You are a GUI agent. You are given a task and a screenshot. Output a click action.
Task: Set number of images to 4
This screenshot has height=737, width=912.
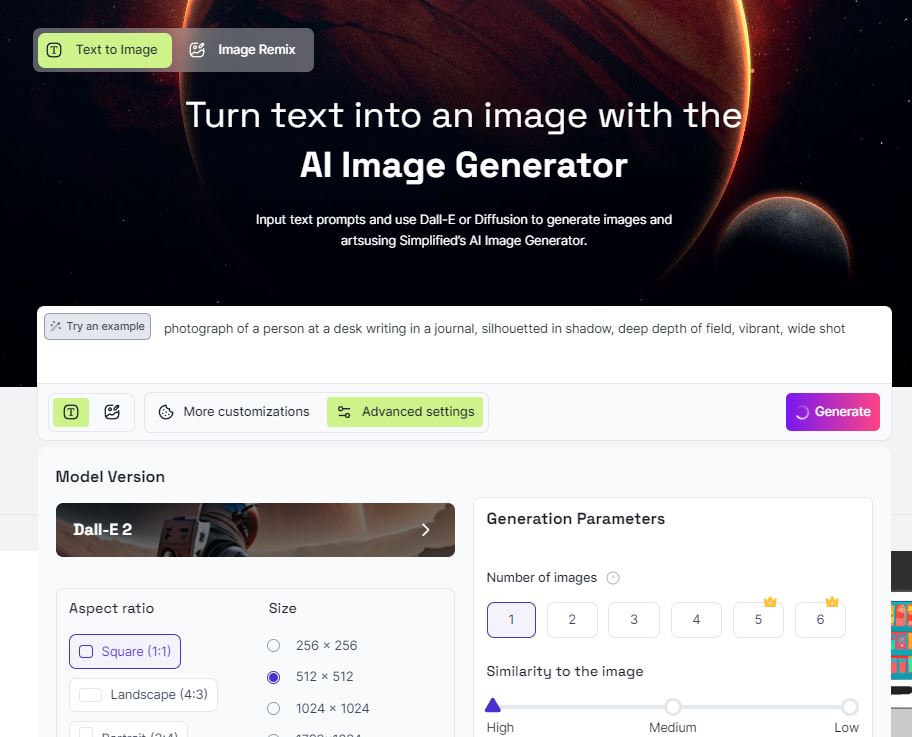point(696,620)
